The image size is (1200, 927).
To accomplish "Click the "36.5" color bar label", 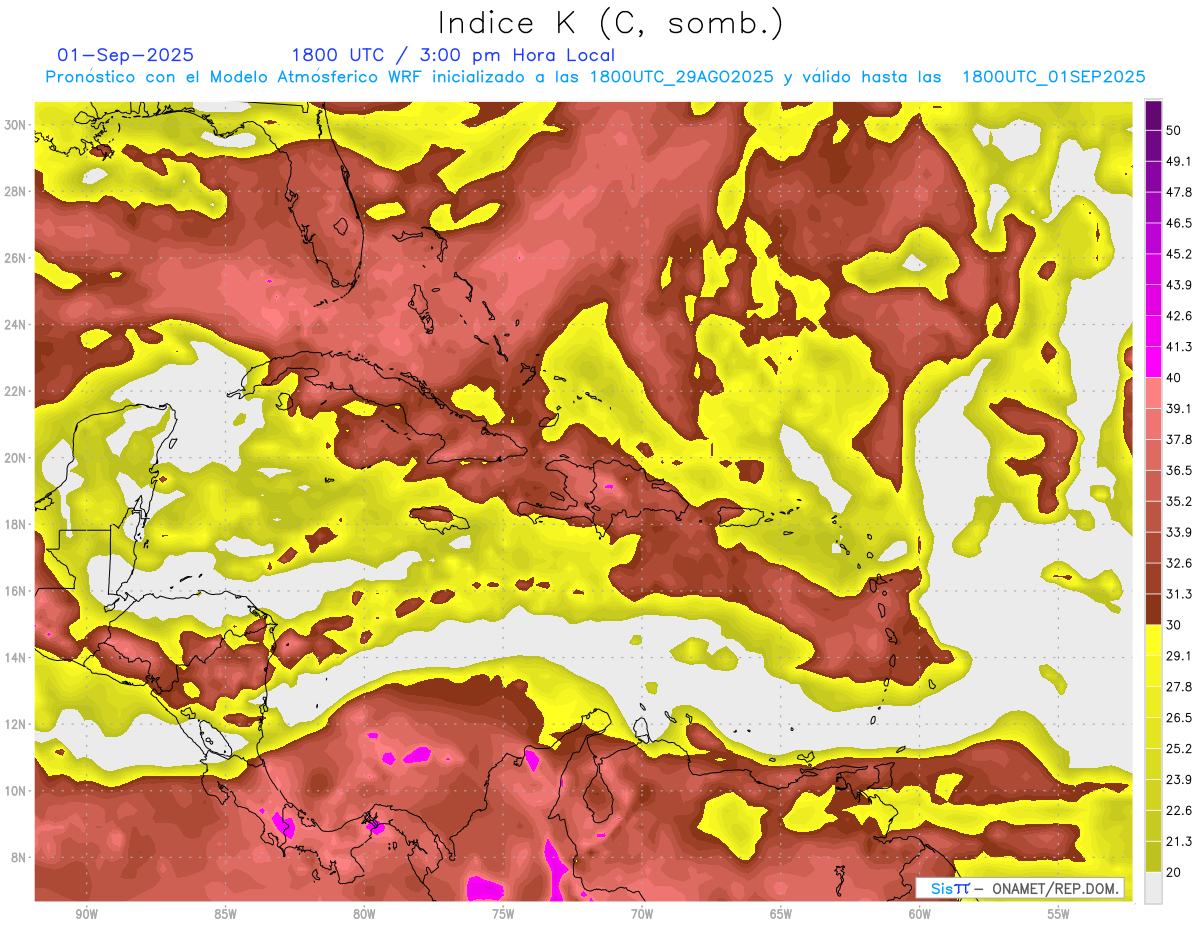I will pyautogui.click(x=1178, y=470).
